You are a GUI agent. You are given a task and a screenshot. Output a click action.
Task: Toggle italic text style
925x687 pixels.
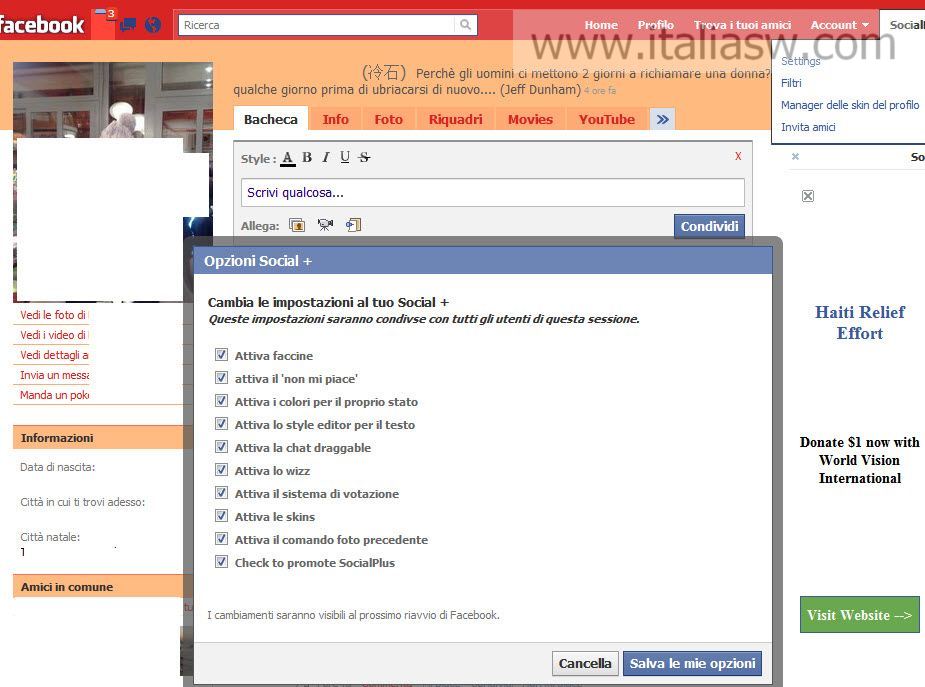pyautogui.click(x=326, y=157)
